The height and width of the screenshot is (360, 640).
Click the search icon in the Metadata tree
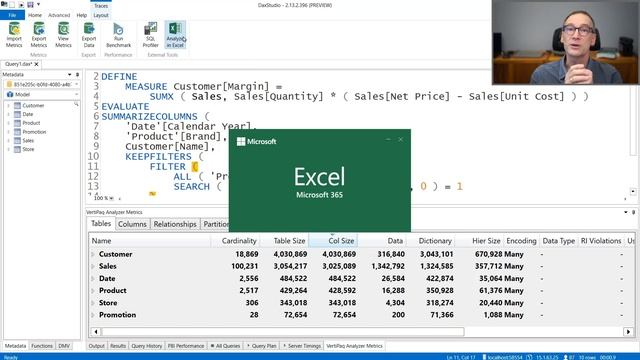click(x=76, y=105)
